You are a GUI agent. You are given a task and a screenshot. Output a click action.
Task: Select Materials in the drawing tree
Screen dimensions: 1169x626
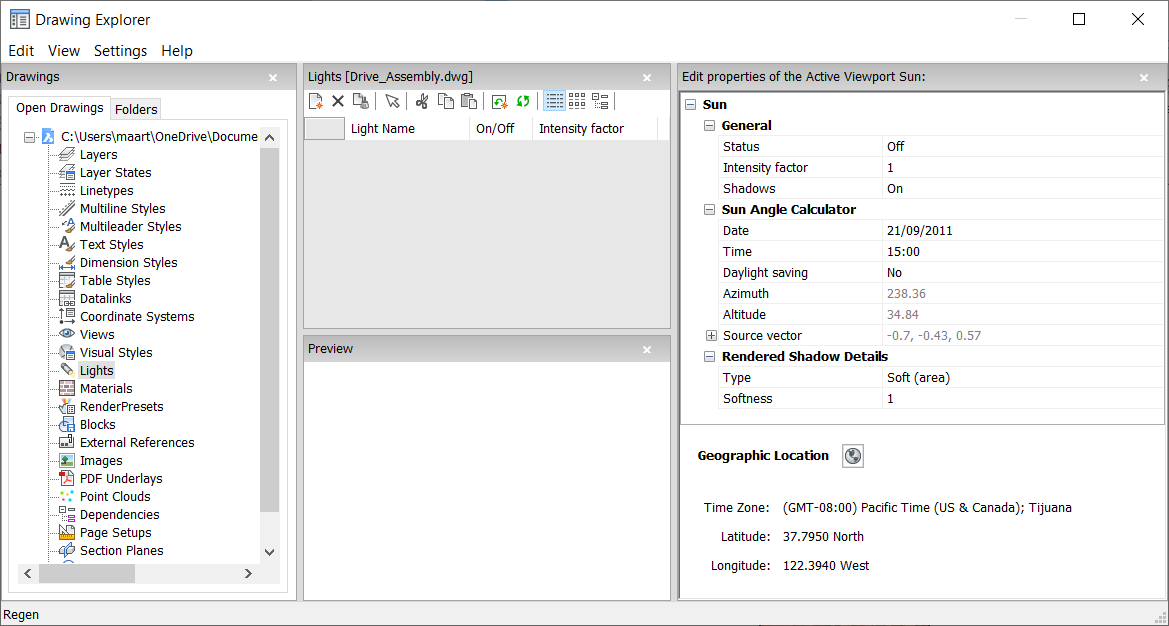click(106, 389)
